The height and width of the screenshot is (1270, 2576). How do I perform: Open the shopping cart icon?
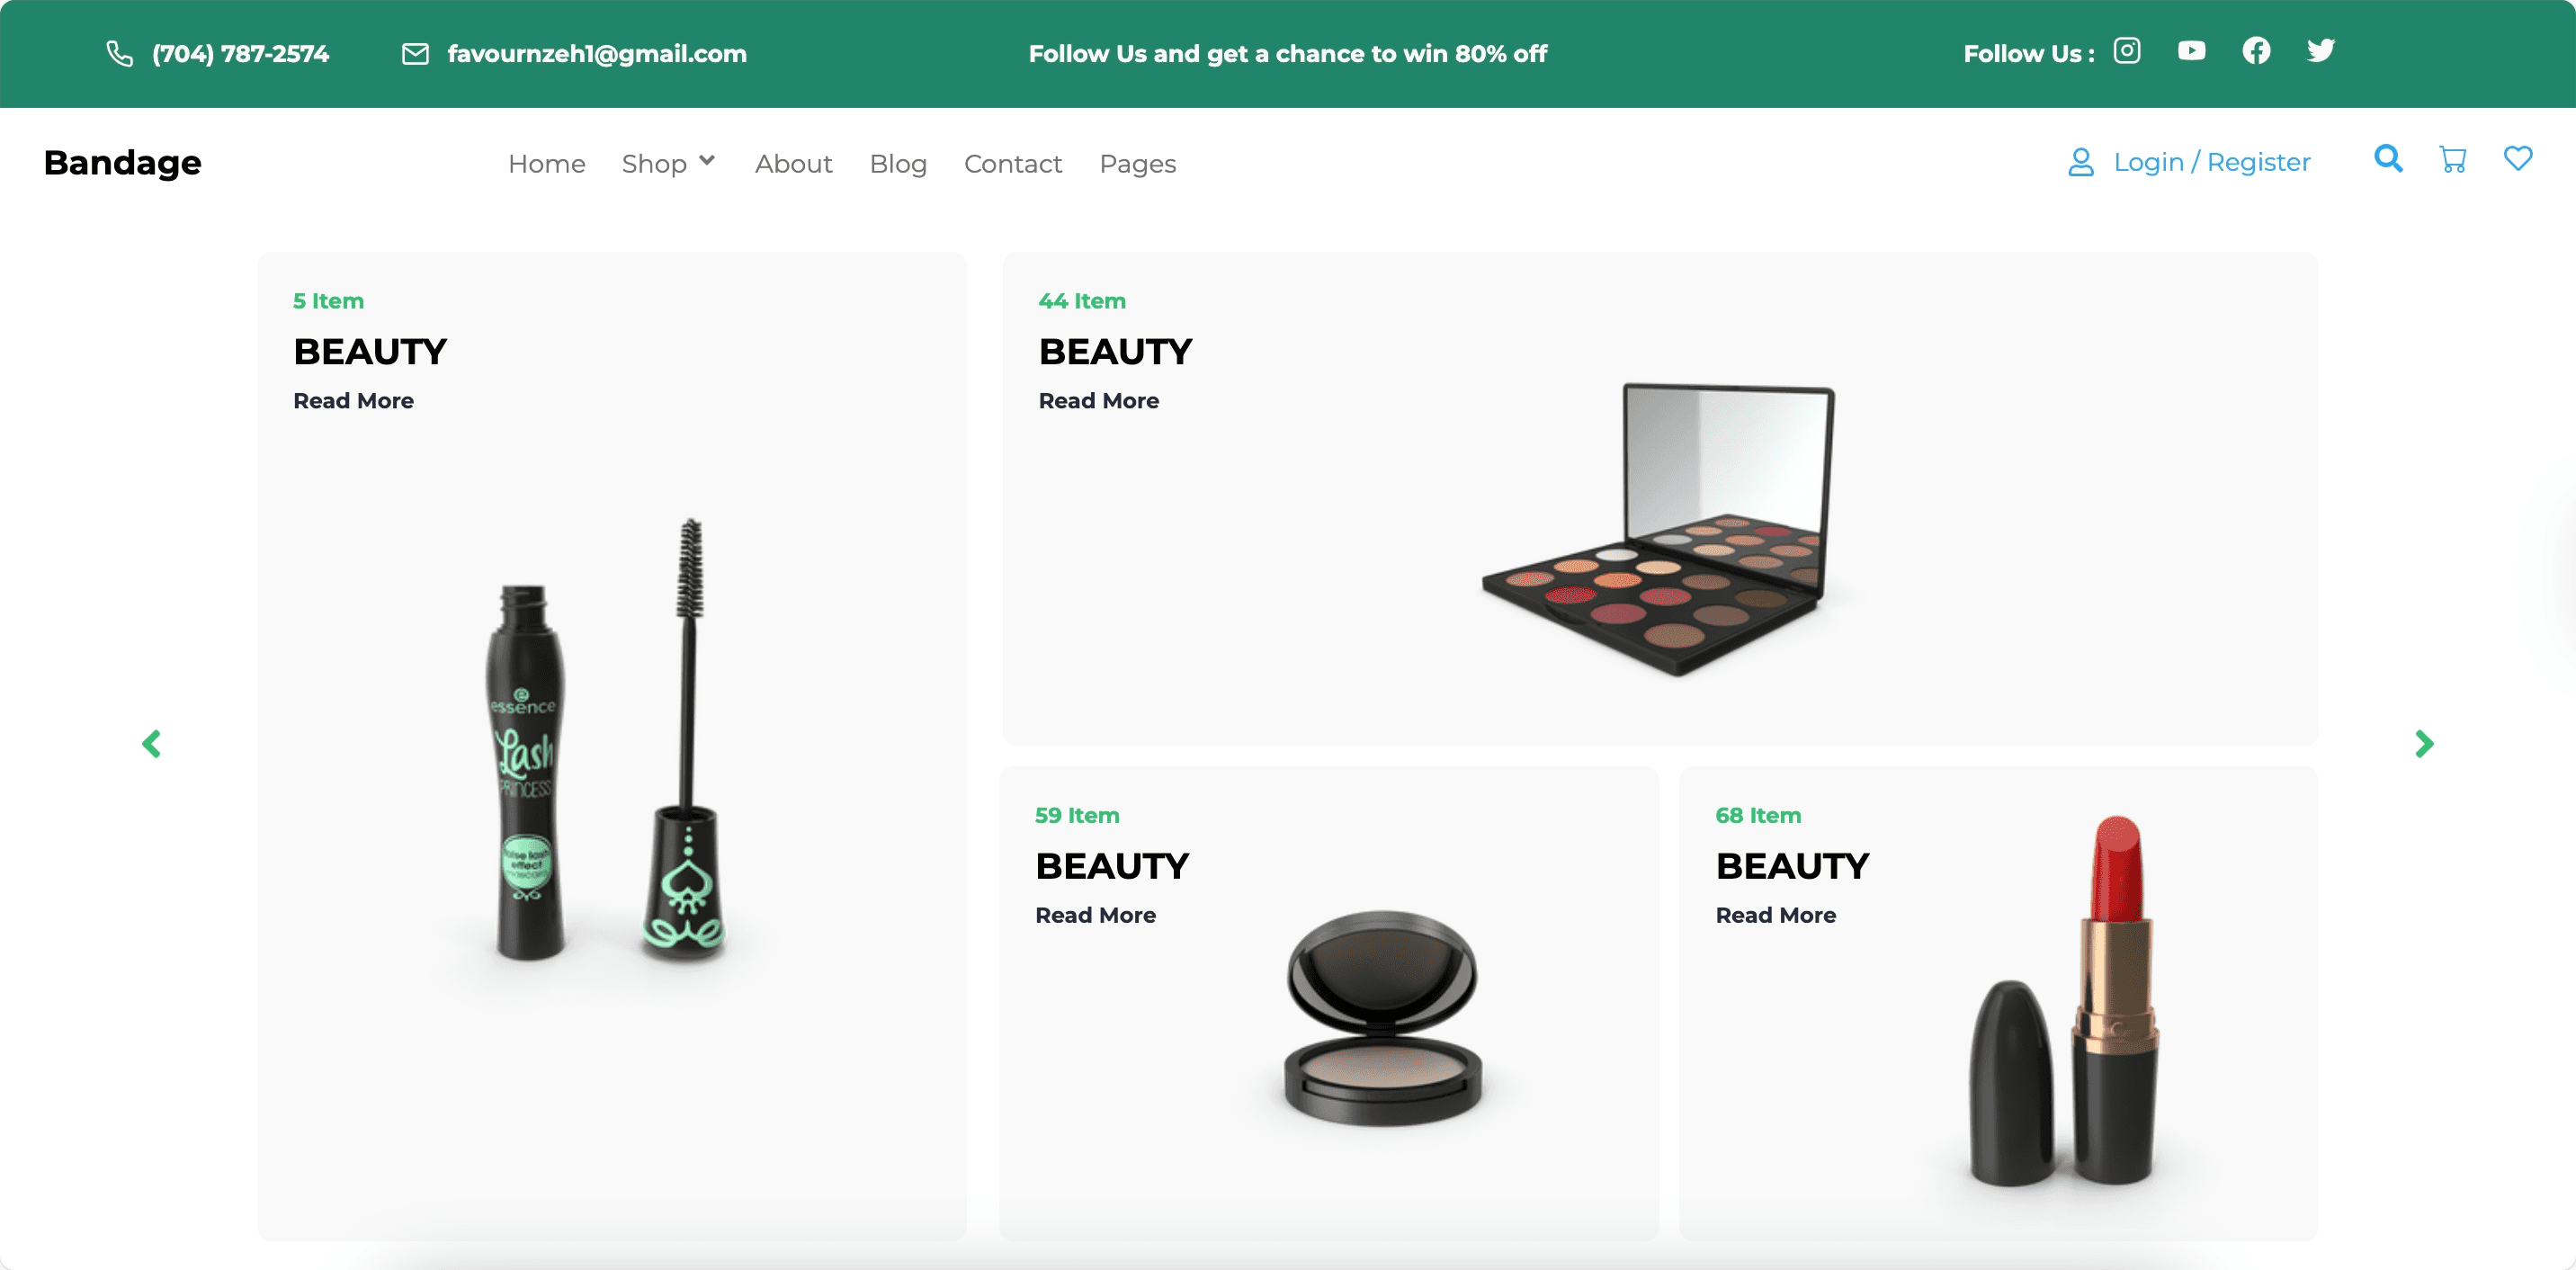pyautogui.click(x=2452, y=160)
